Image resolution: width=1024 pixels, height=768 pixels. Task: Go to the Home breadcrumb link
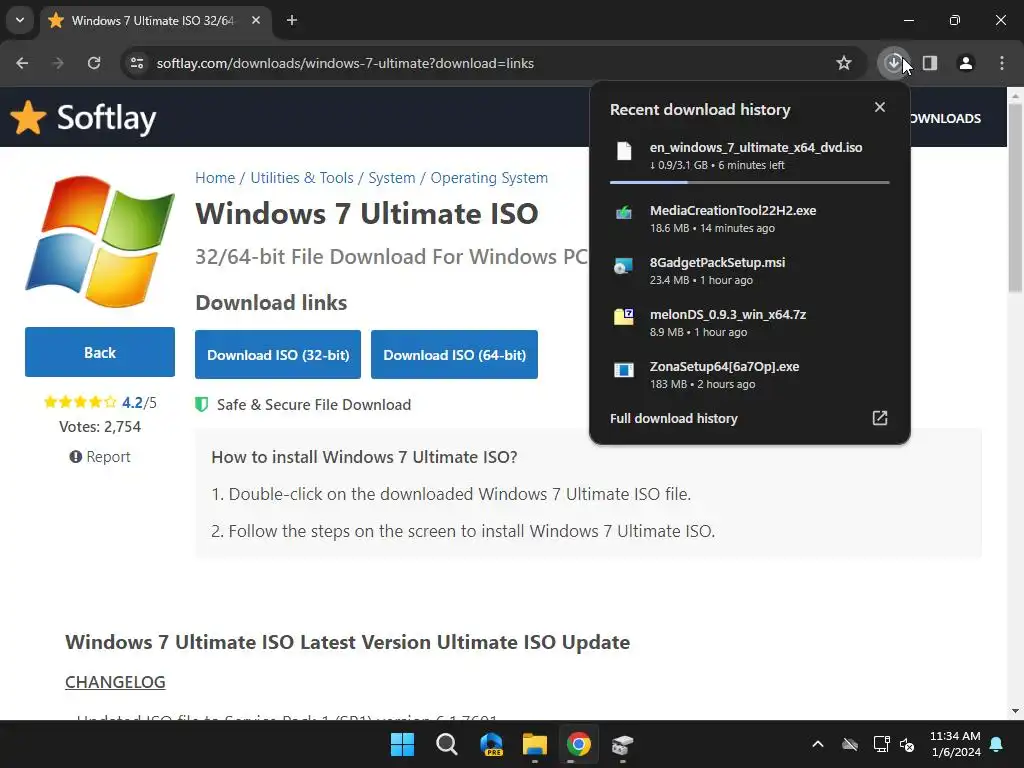(x=215, y=178)
